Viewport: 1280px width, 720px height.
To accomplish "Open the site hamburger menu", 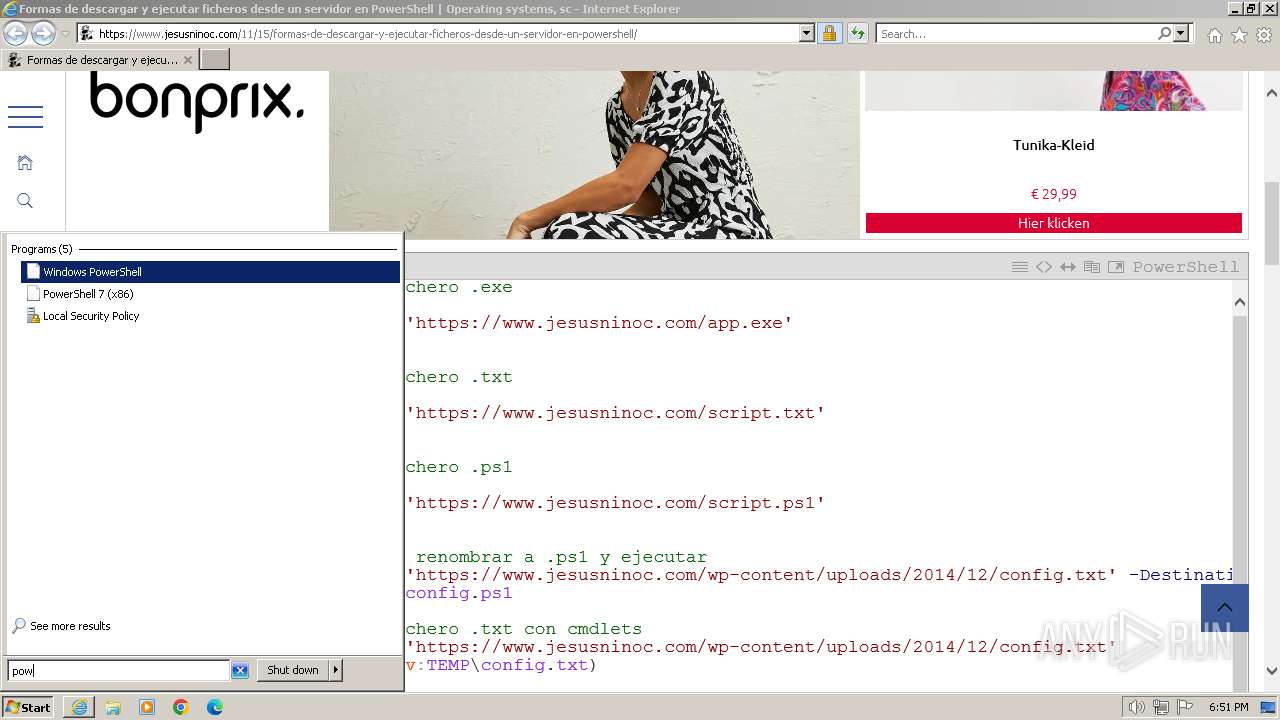I will pyautogui.click(x=25, y=117).
